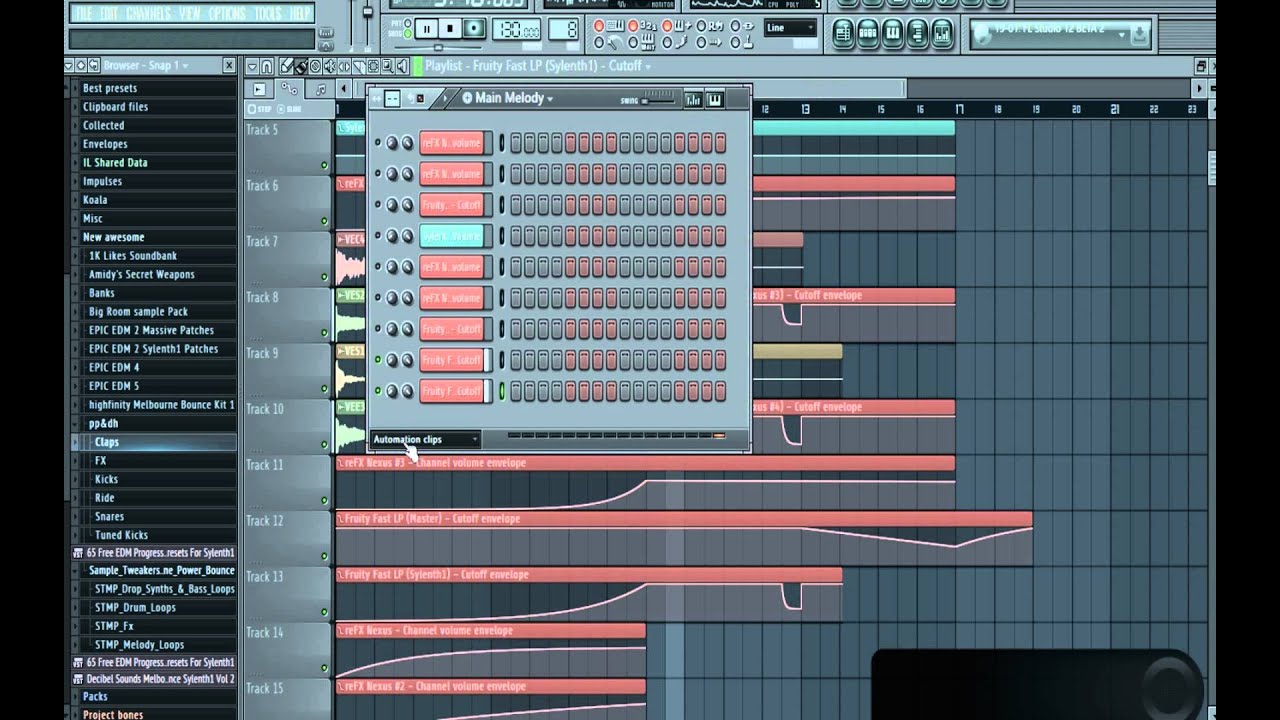Open the Playlist window via top toolbar button

point(844,33)
